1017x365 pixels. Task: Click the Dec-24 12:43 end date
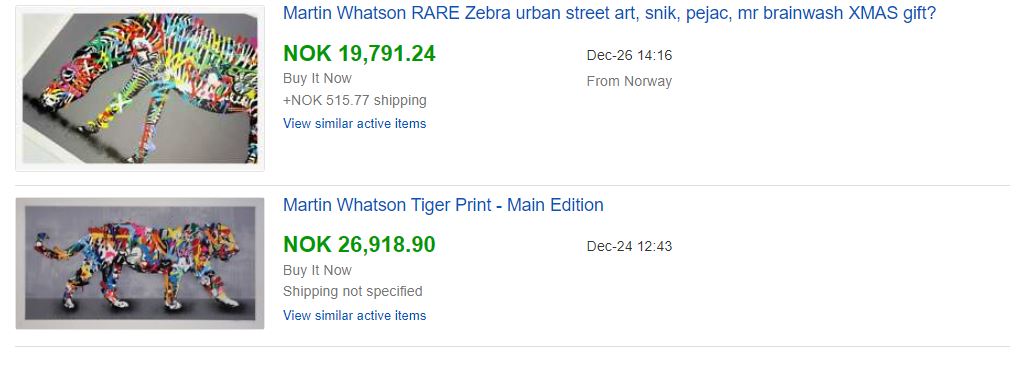coord(629,246)
